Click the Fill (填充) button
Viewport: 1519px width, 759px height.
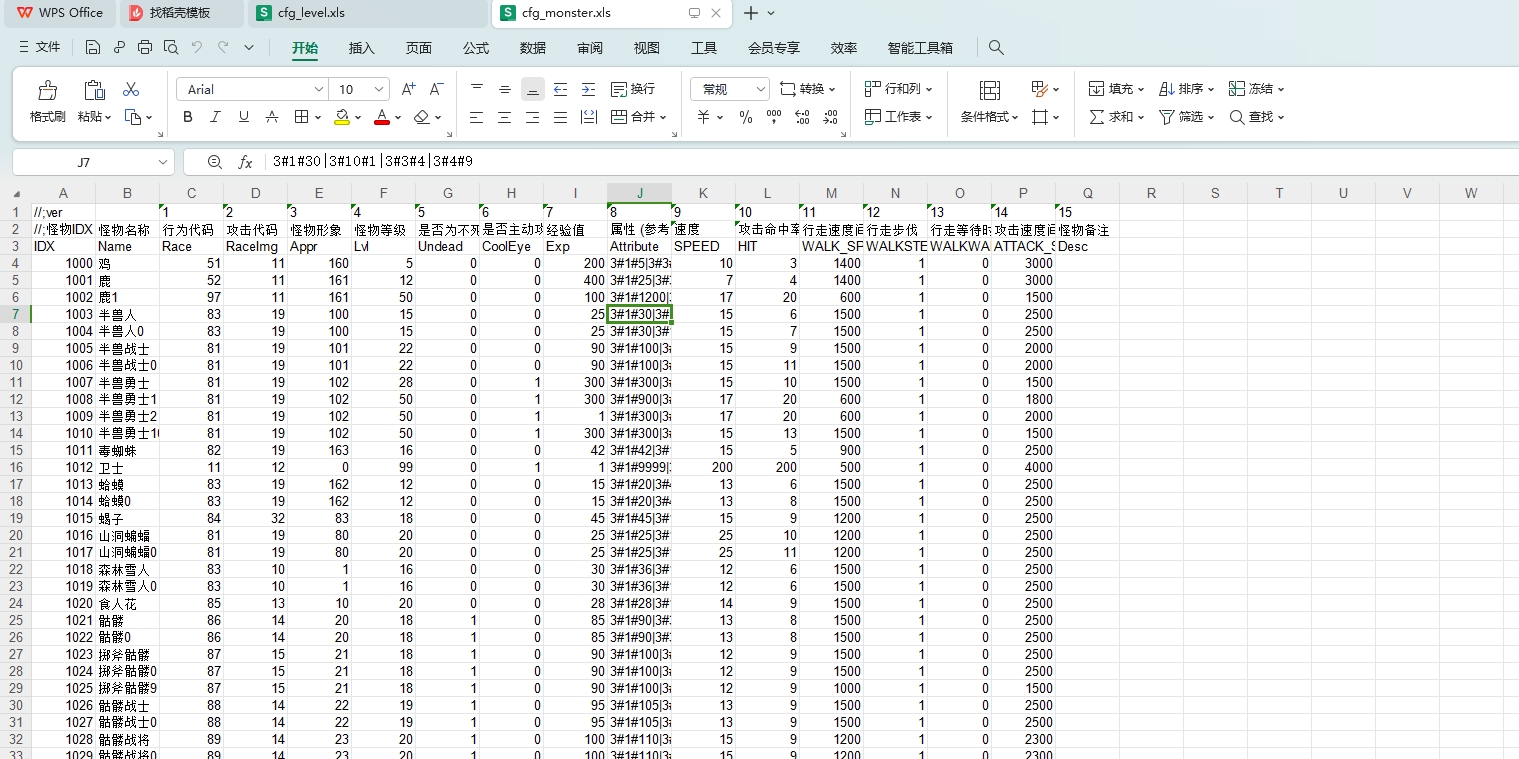tap(1116, 89)
